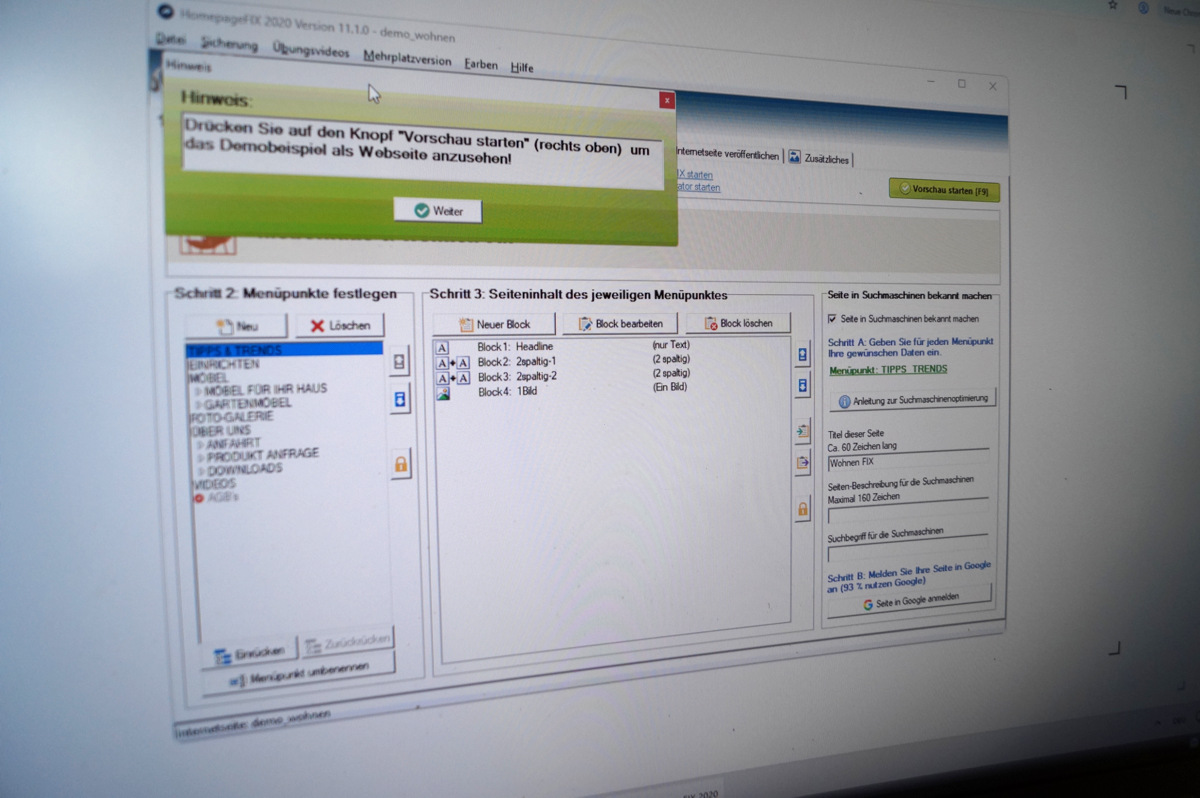Delete menu item with Löschen button
Screen dimensions: 1200x798
coord(339,326)
